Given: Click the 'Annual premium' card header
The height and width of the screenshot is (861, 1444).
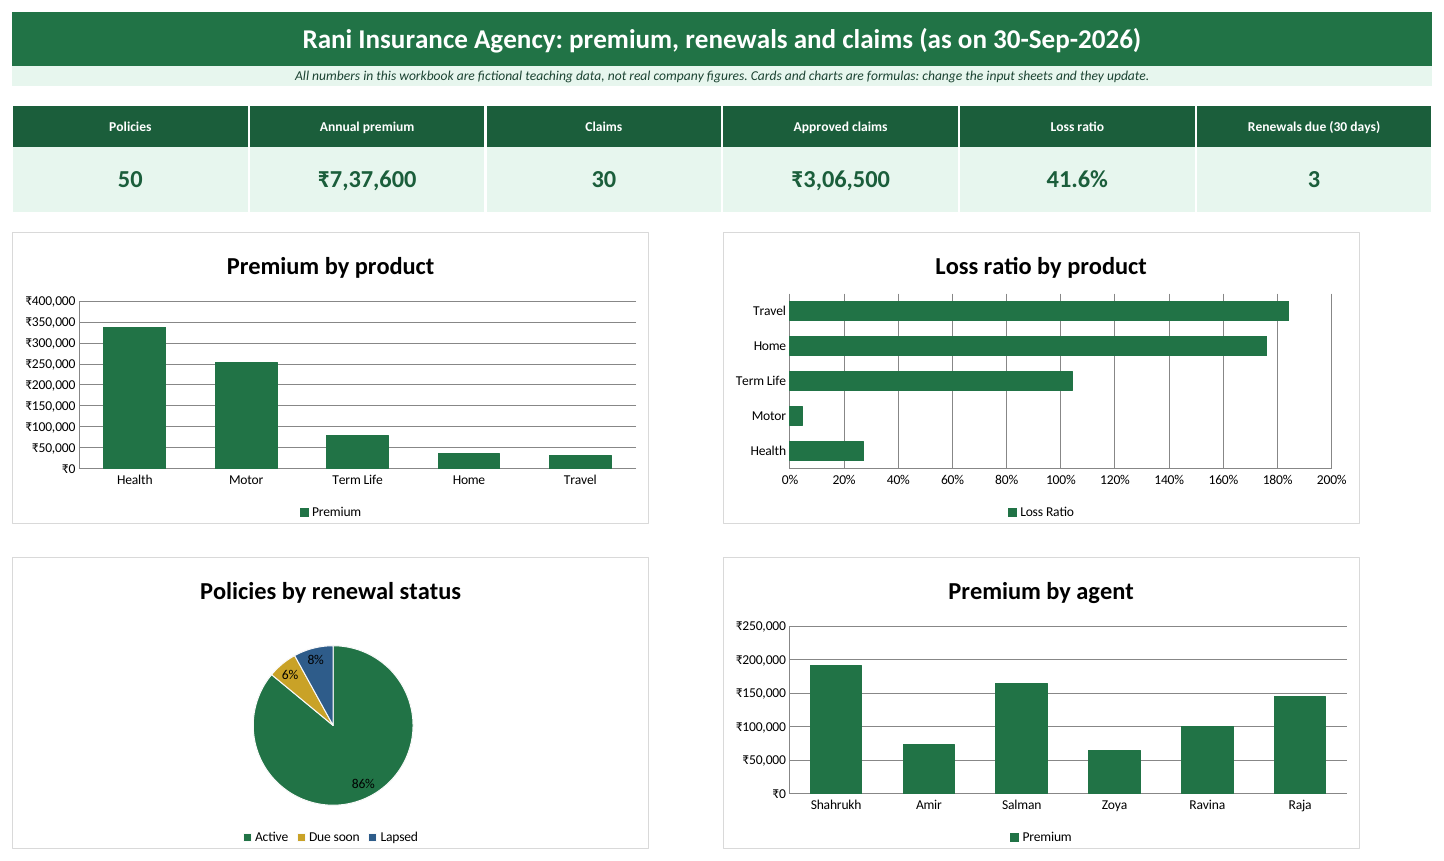Looking at the screenshot, I should point(367,127).
